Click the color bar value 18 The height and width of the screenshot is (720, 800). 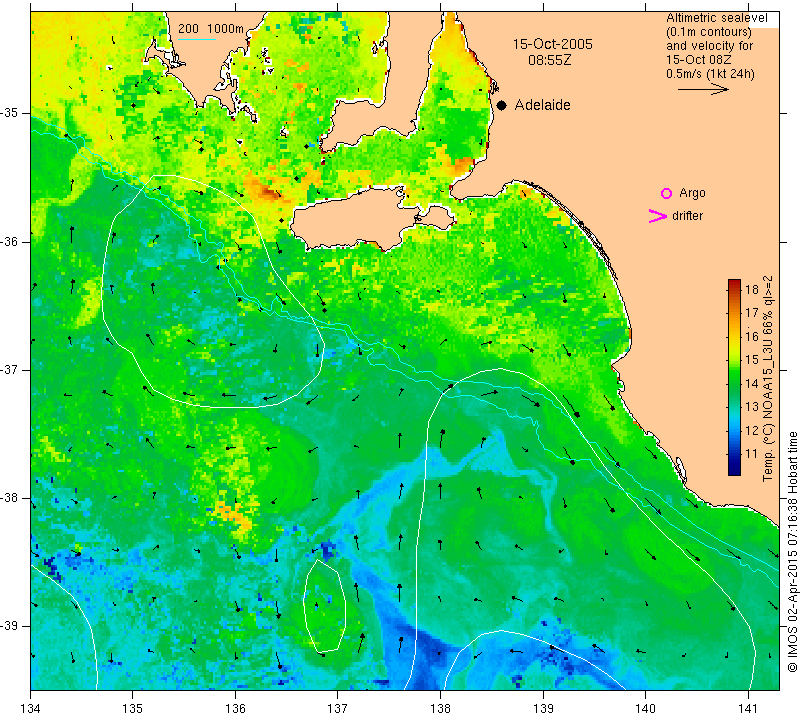pos(752,290)
